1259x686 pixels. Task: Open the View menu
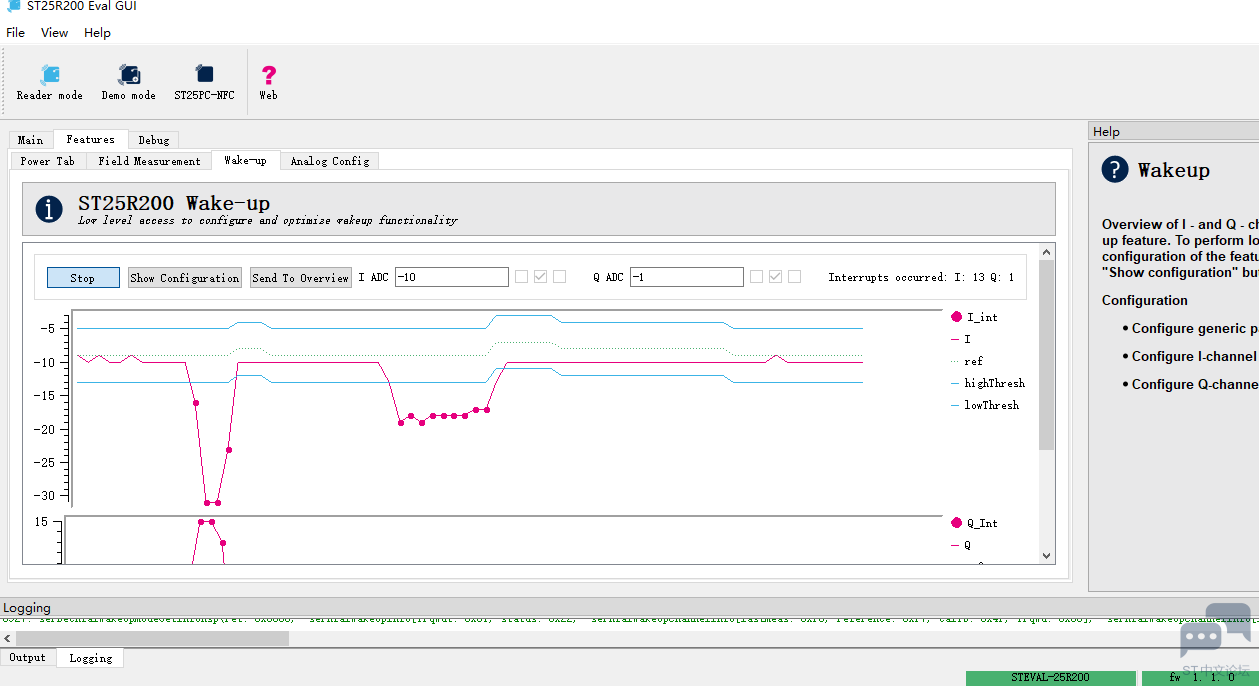[55, 33]
